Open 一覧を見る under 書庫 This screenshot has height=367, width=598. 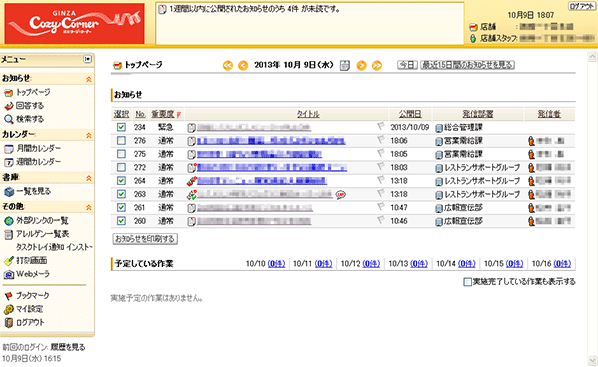(33, 191)
